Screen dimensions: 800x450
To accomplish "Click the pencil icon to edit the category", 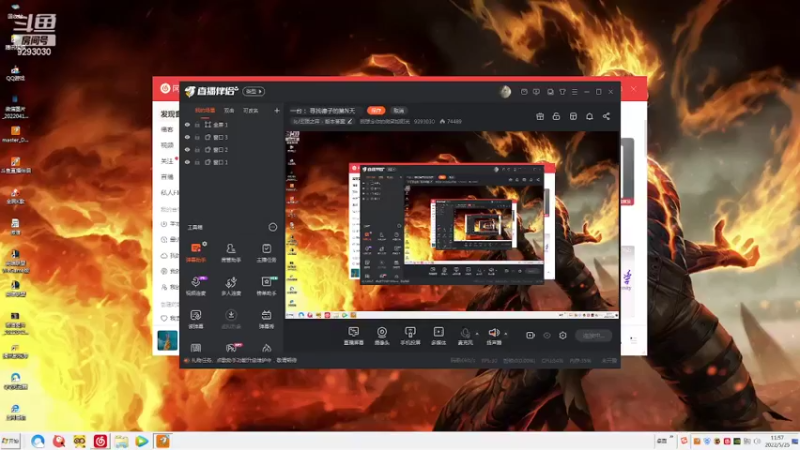I will 350,121.
